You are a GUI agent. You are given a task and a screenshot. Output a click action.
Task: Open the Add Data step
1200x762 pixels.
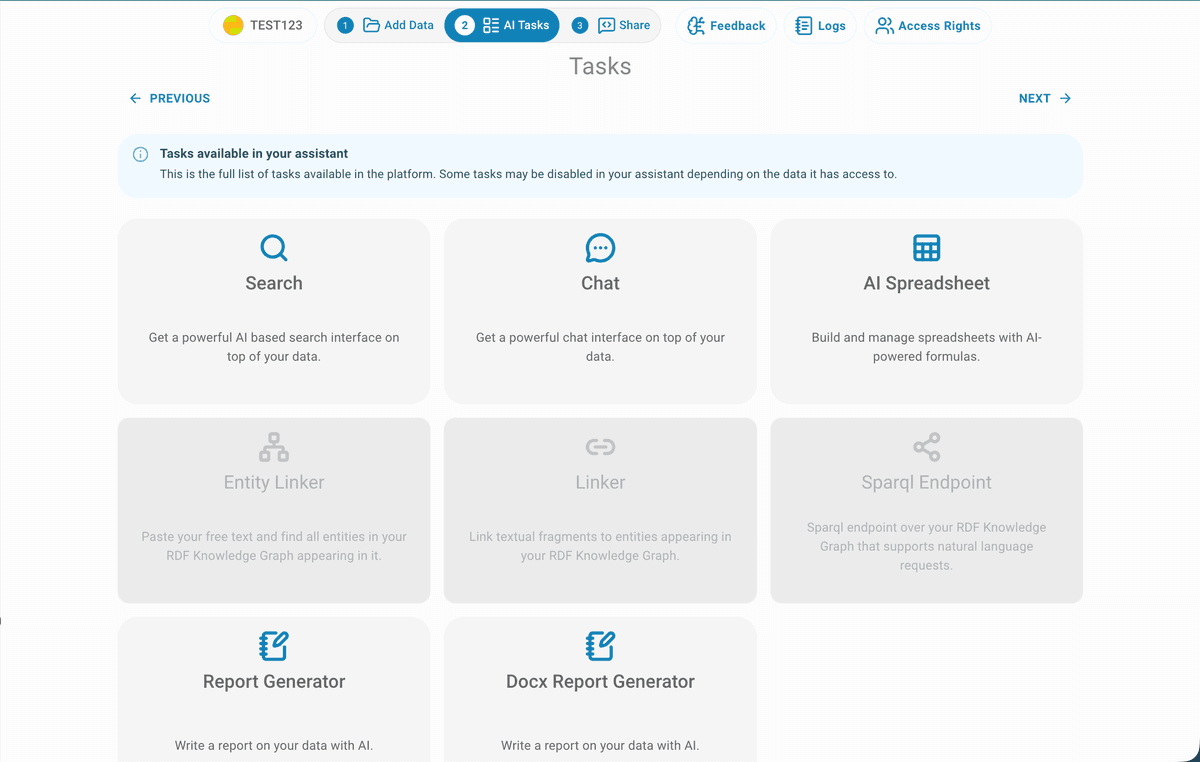386,25
